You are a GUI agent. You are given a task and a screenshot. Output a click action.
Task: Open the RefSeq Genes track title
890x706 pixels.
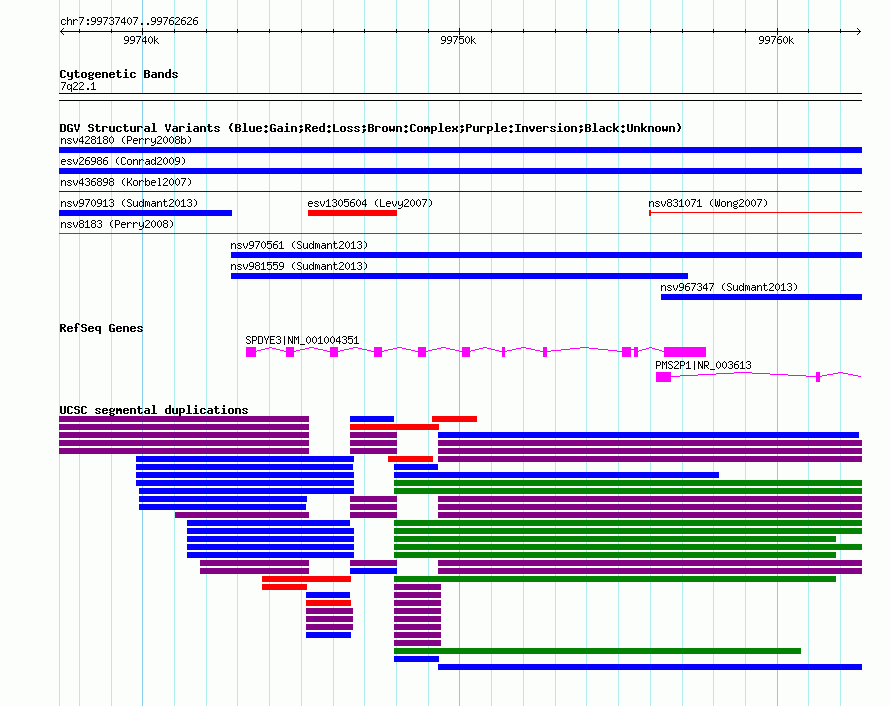(101, 328)
